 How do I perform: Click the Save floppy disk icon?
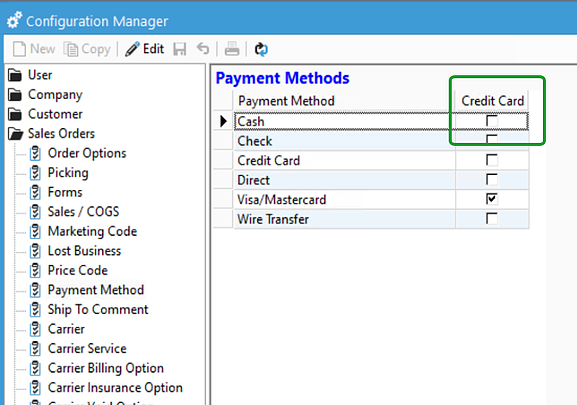[180, 49]
